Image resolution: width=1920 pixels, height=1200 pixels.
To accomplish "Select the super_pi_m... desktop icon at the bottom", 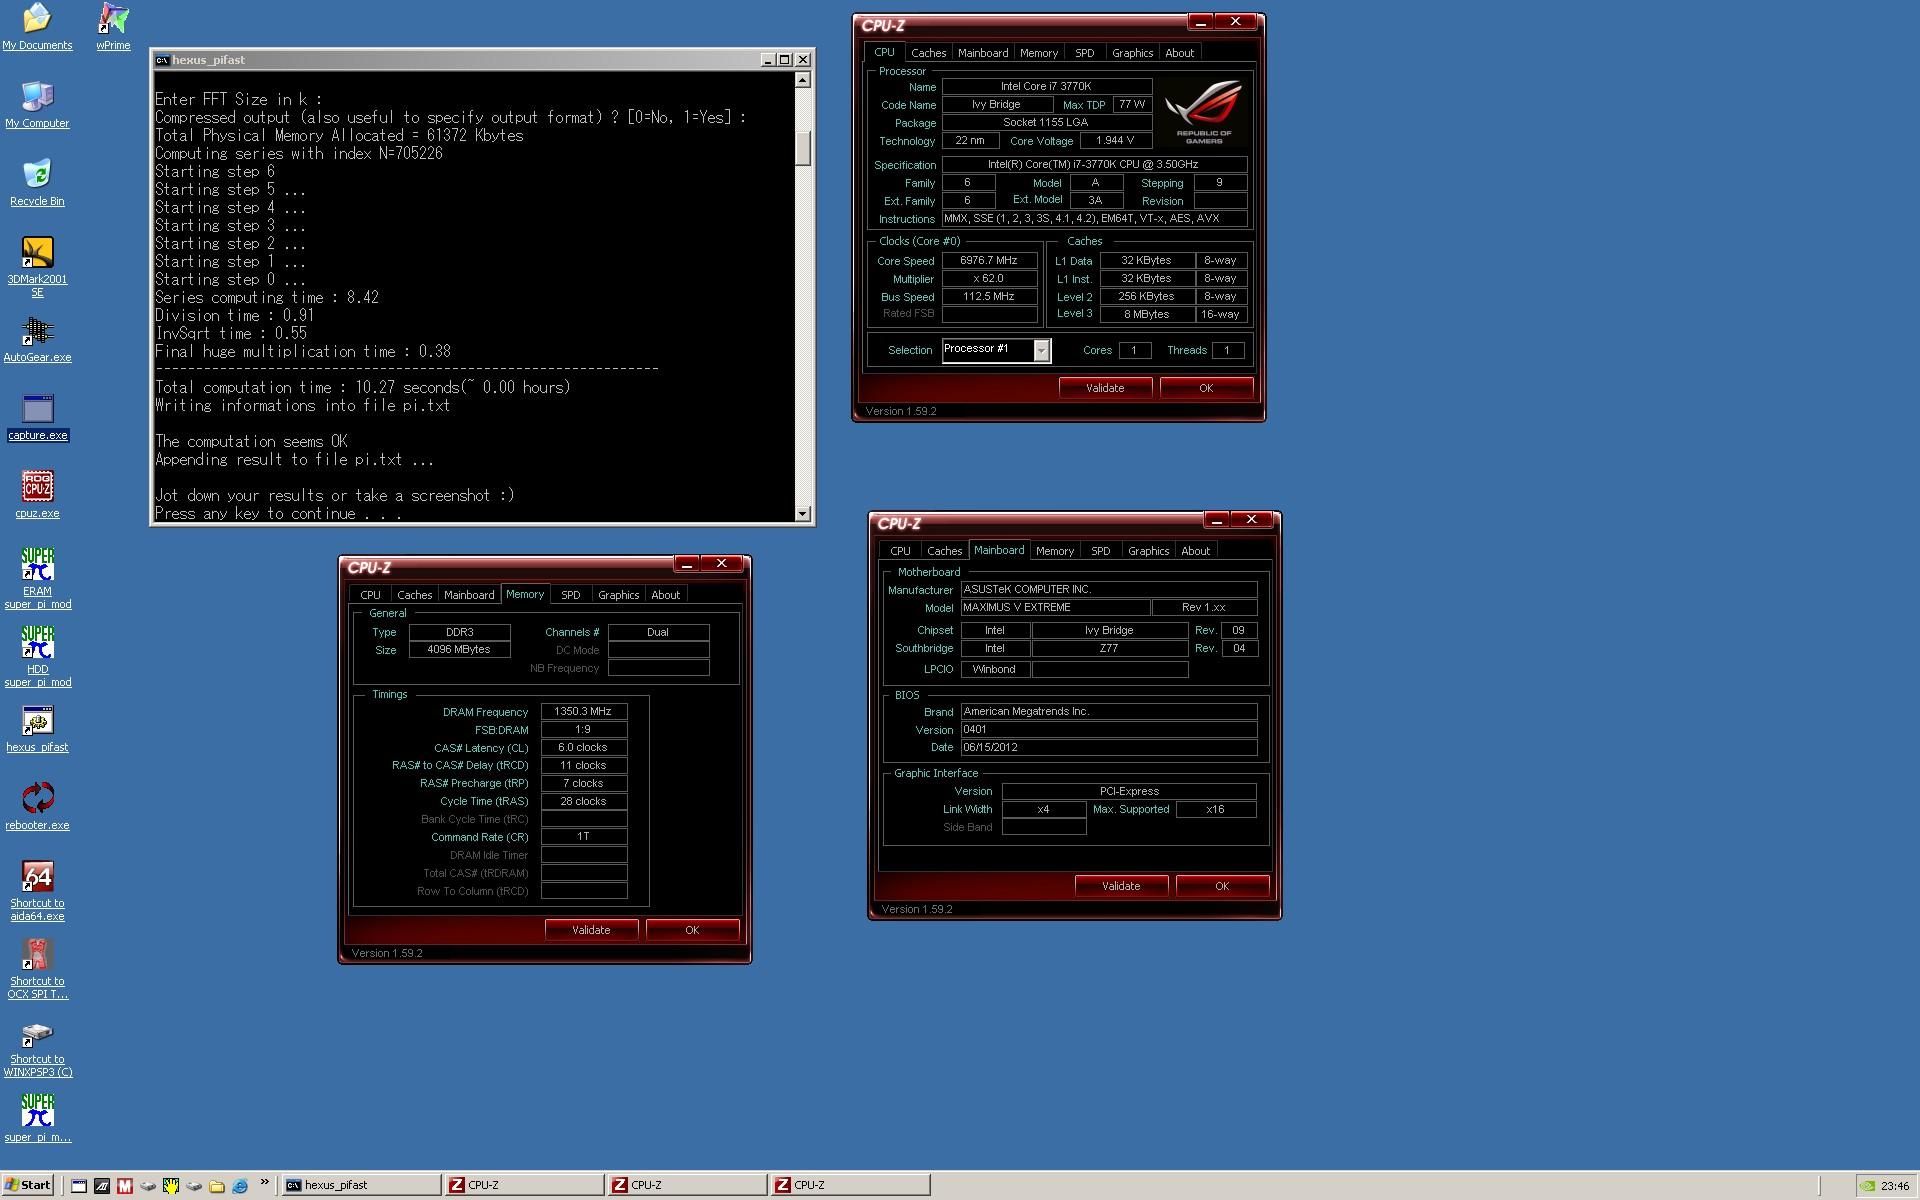I will tap(37, 1118).
